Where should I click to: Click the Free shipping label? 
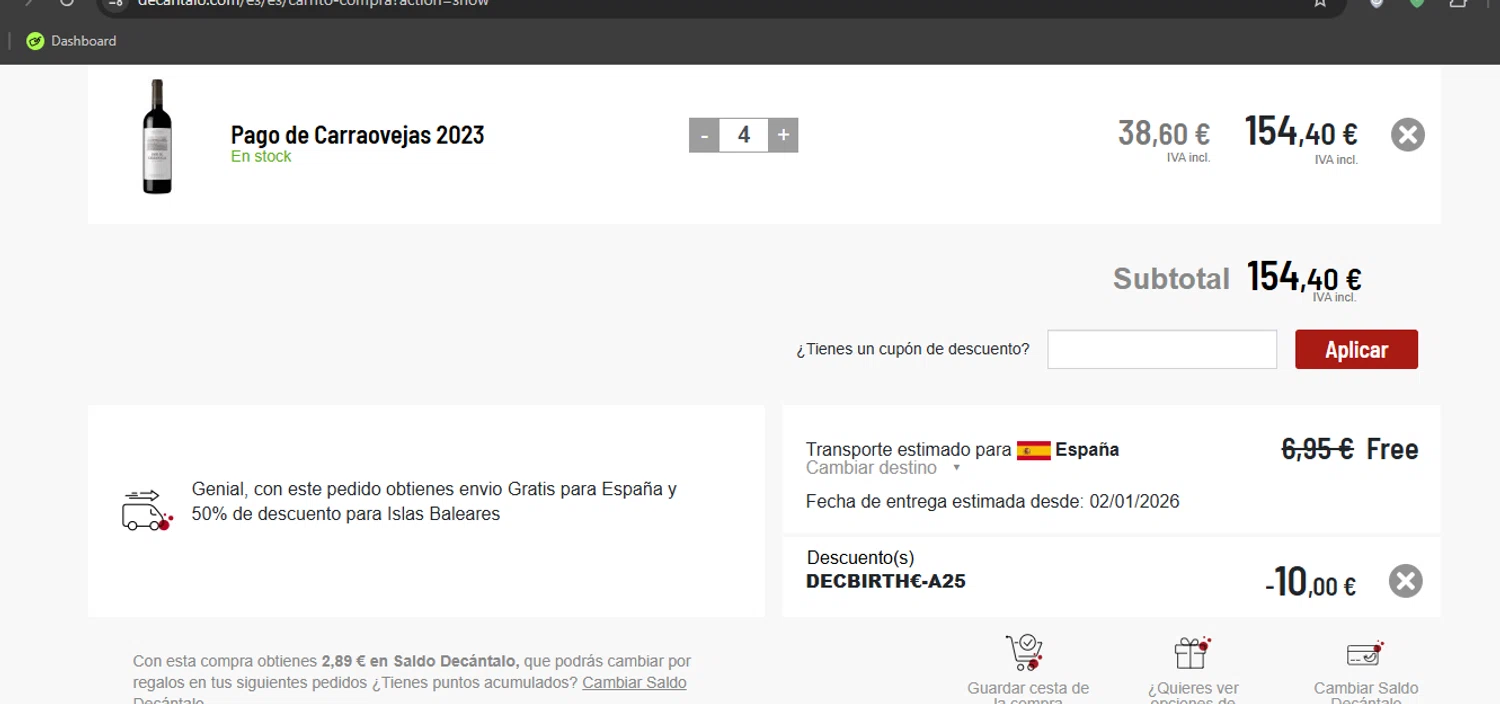(x=1392, y=449)
